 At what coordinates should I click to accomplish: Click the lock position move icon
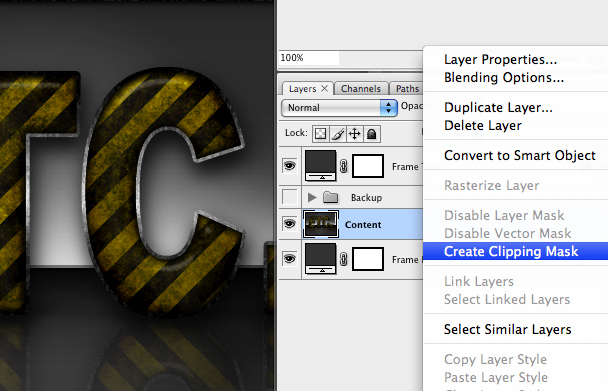[x=354, y=134]
